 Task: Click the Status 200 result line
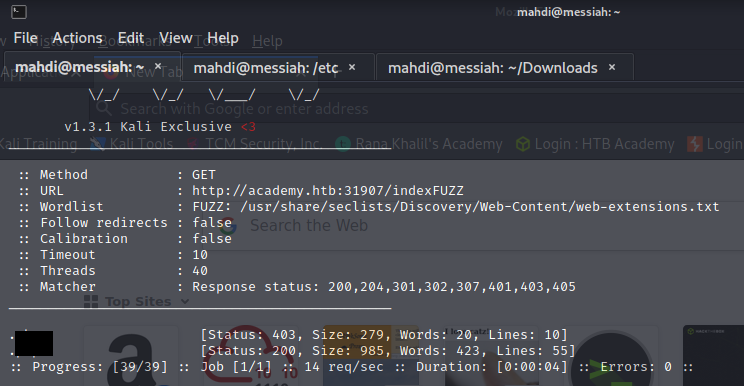click(x=388, y=351)
